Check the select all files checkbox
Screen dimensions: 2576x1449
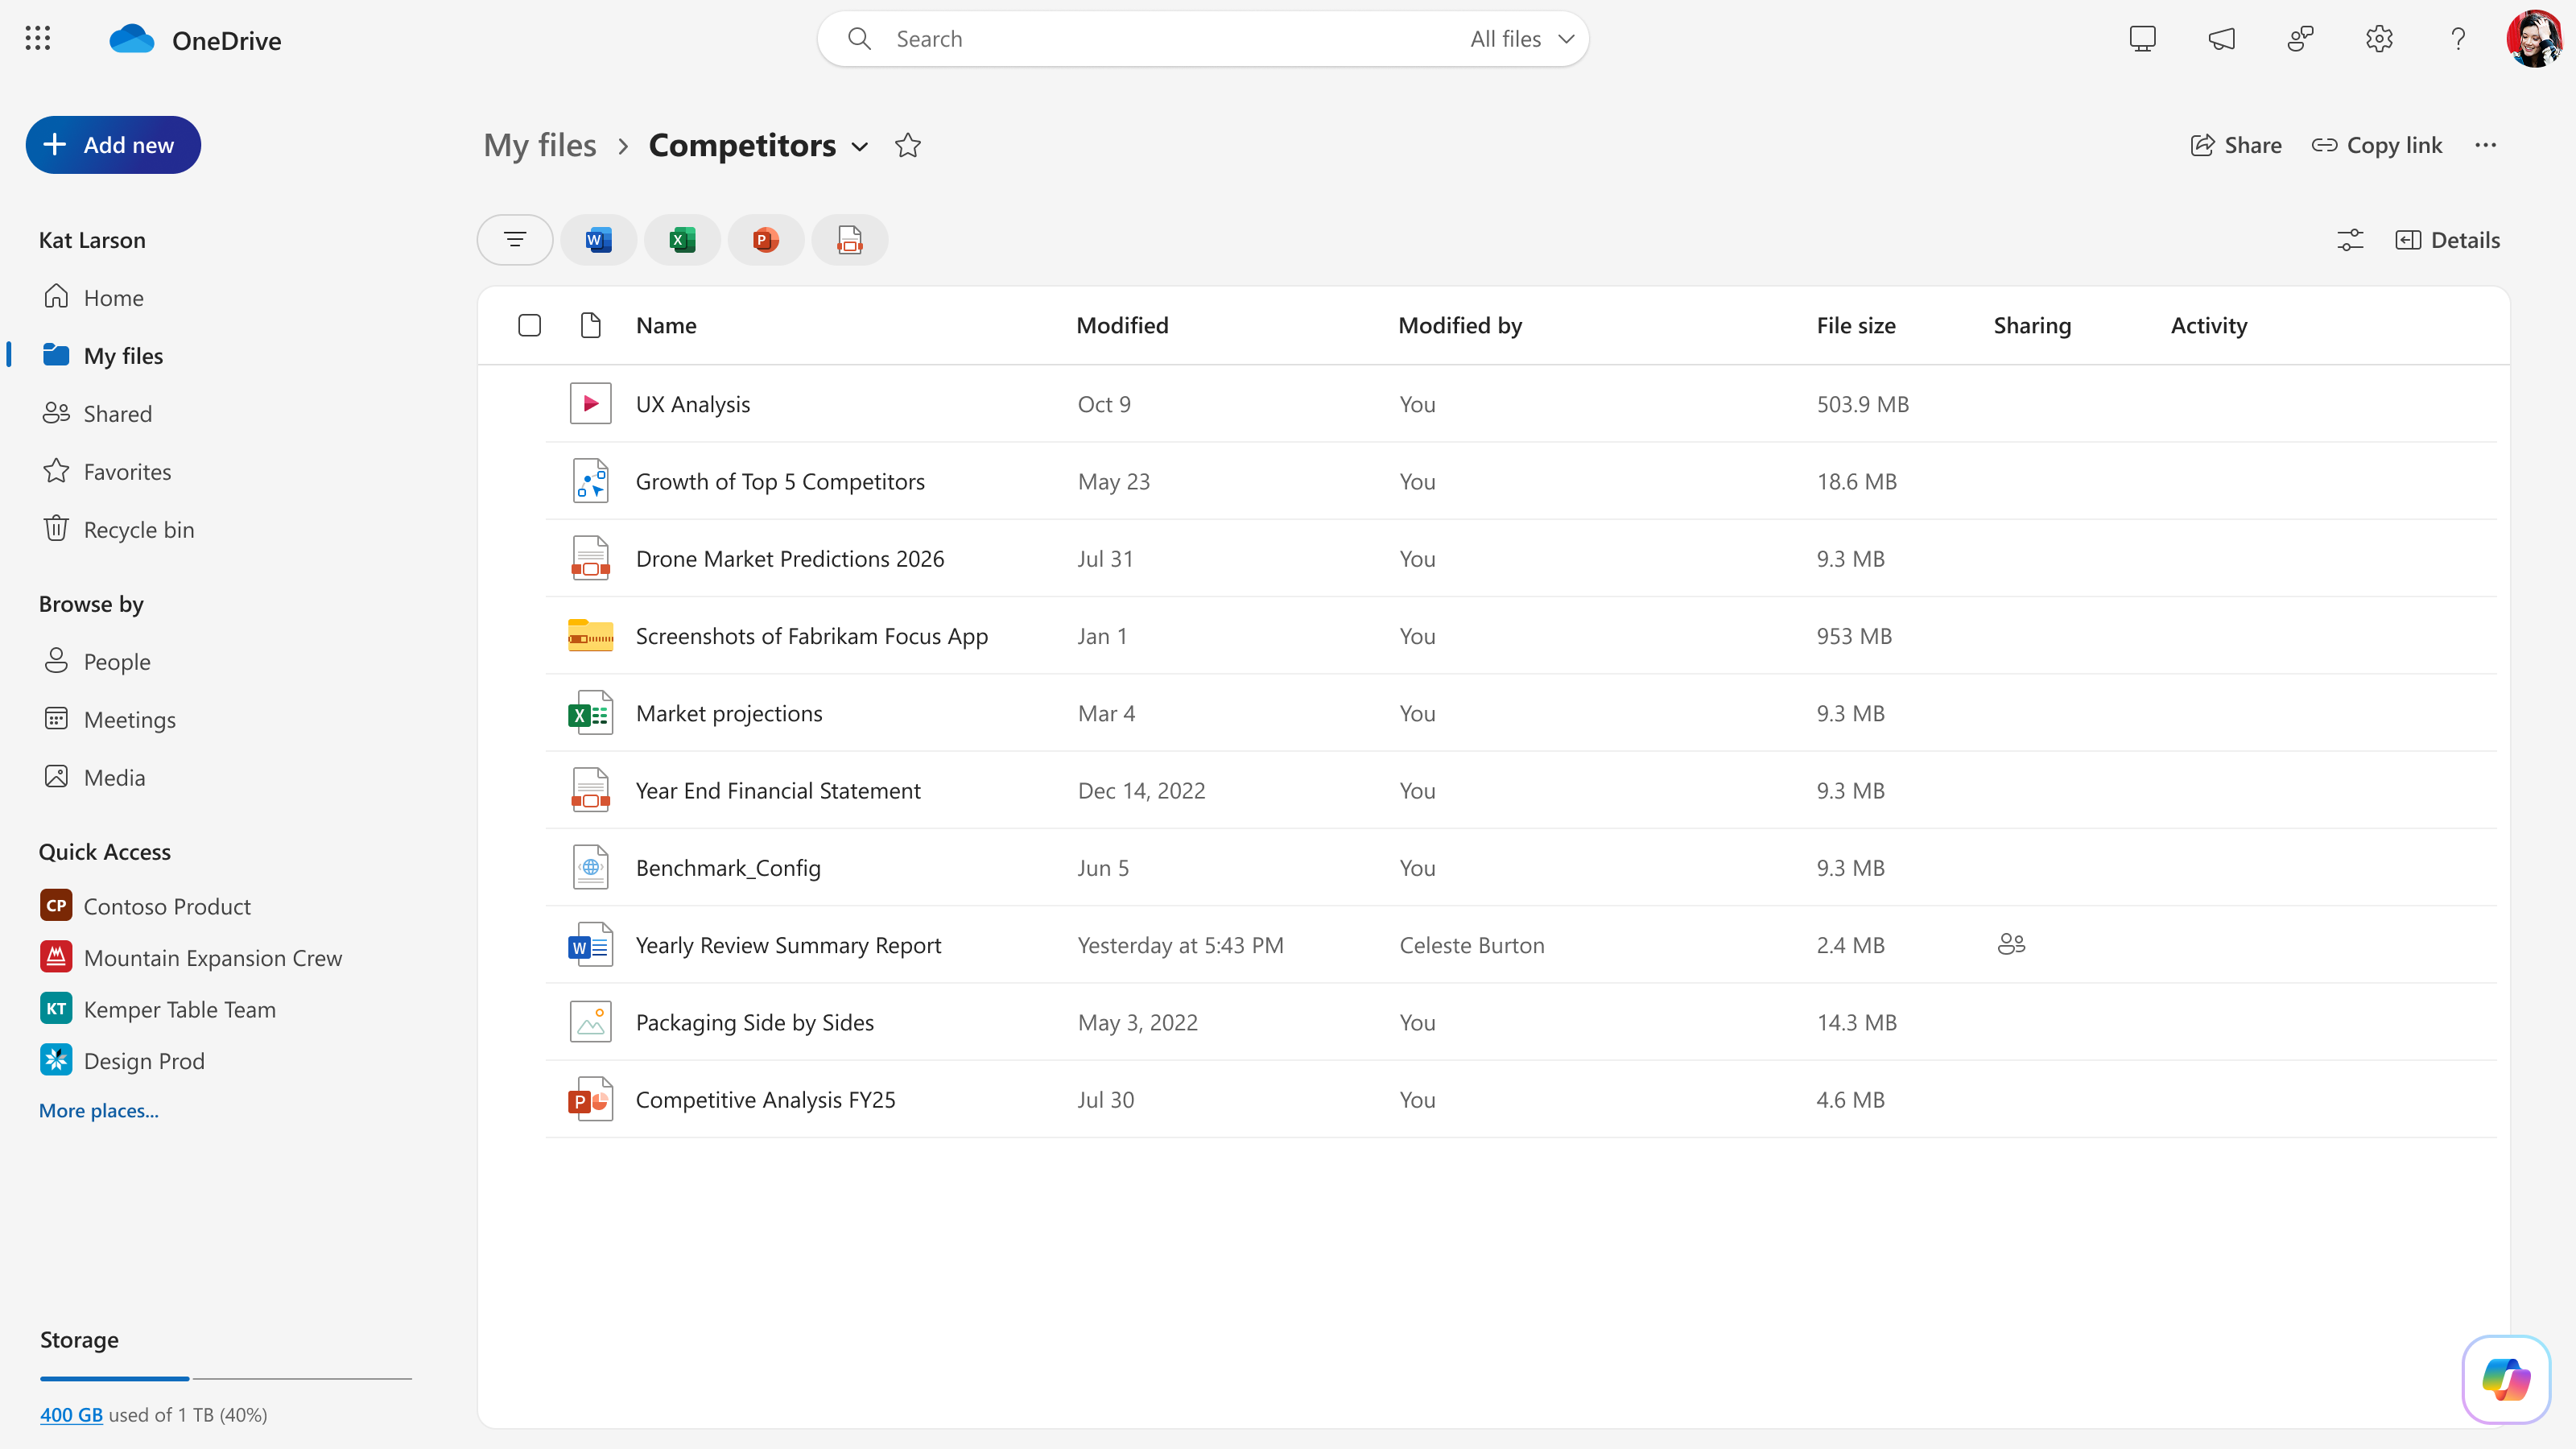529,325
